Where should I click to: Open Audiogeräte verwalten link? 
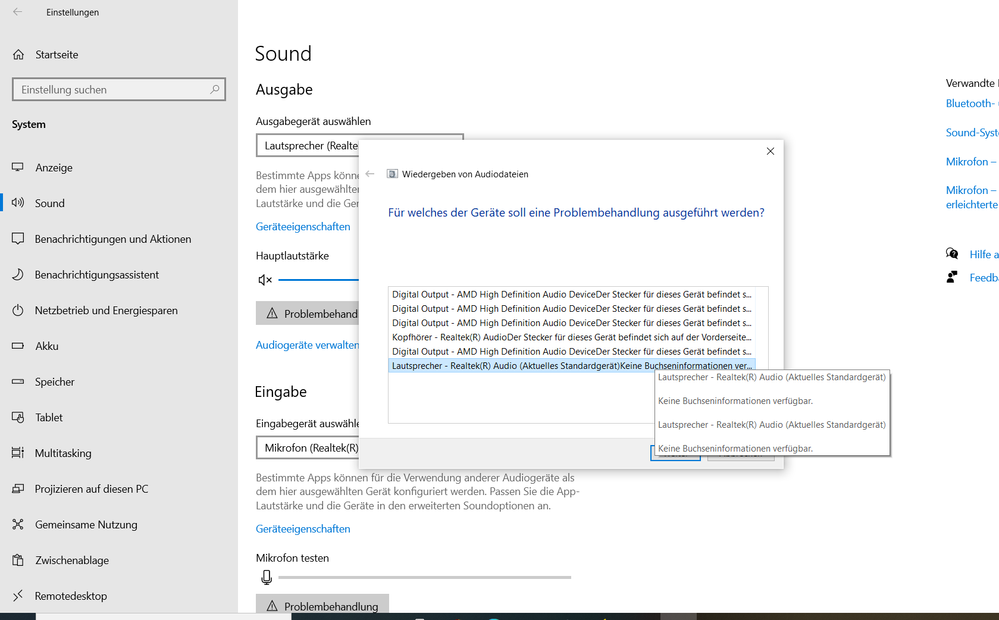click(x=307, y=345)
